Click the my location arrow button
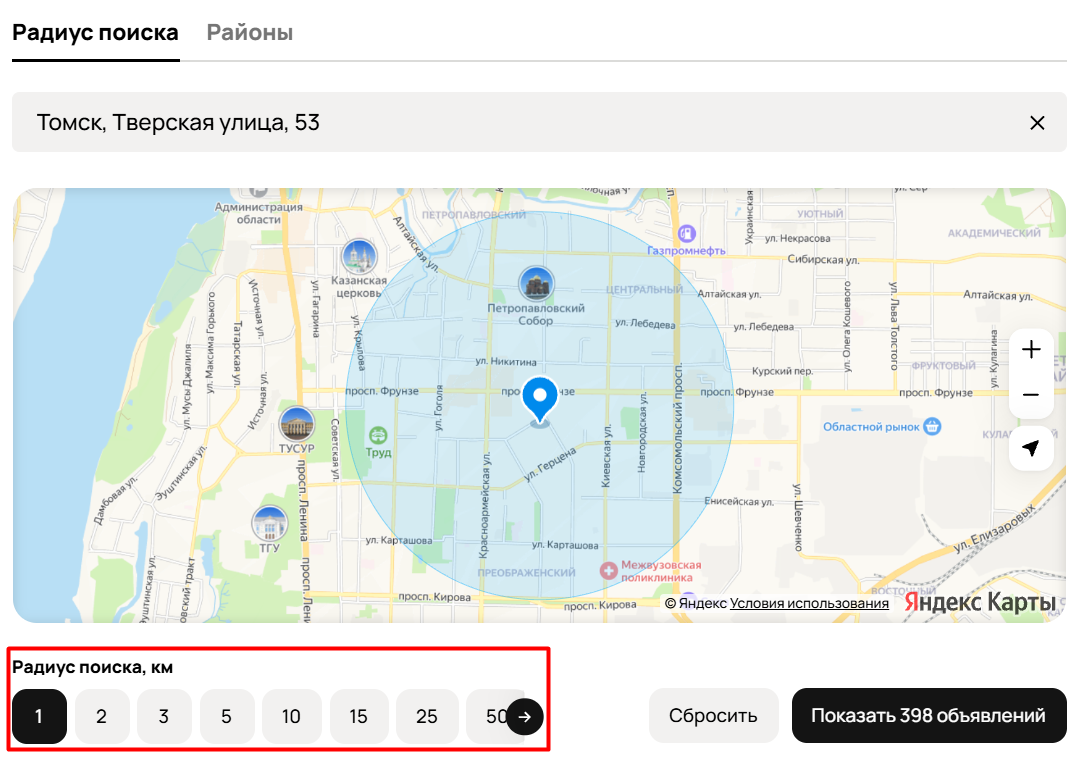 tap(1031, 449)
